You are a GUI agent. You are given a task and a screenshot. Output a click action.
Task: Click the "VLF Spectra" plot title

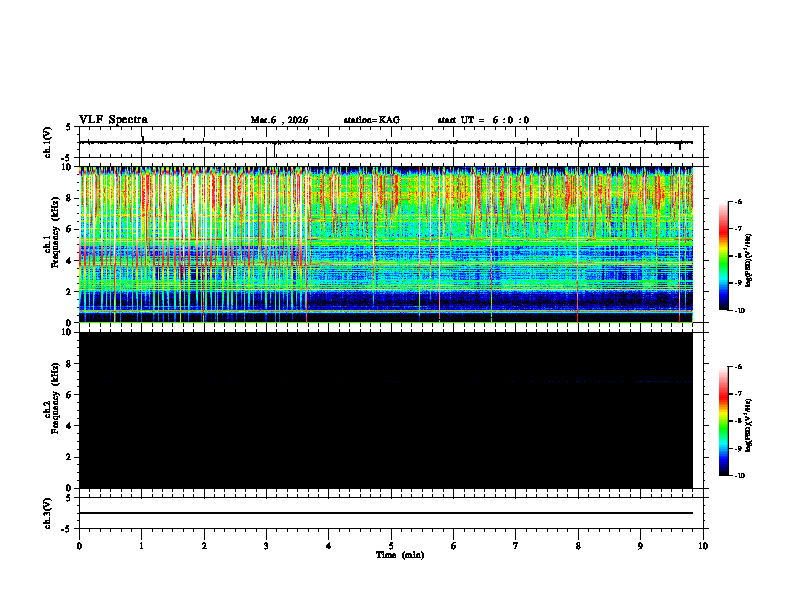[113, 120]
